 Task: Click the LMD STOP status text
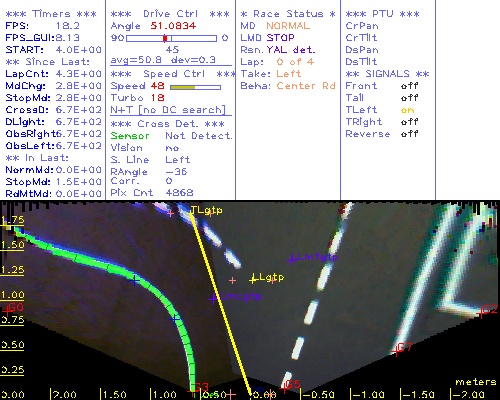point(267,38)
